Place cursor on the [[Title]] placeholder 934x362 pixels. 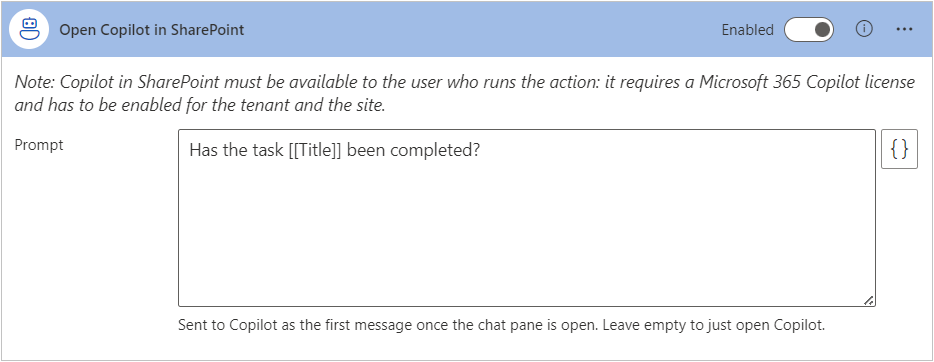click(313, 151)
